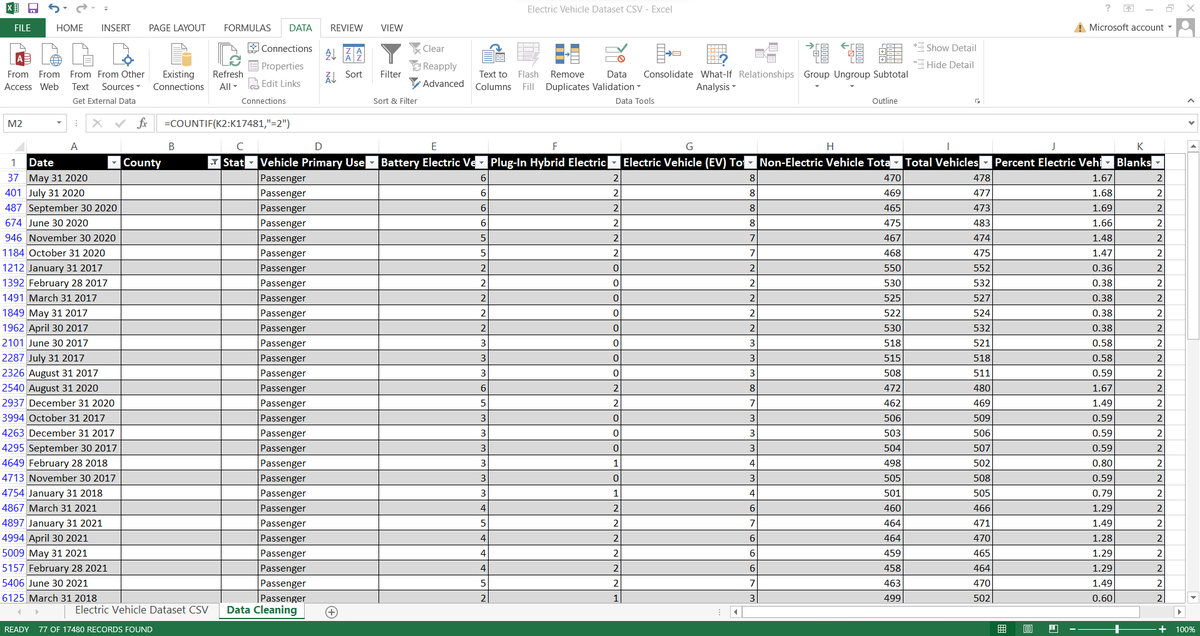This screenshot has width=1200, height=636.
Task: Open the Blanks column filter dropdown
Action: coord(1158,162)
